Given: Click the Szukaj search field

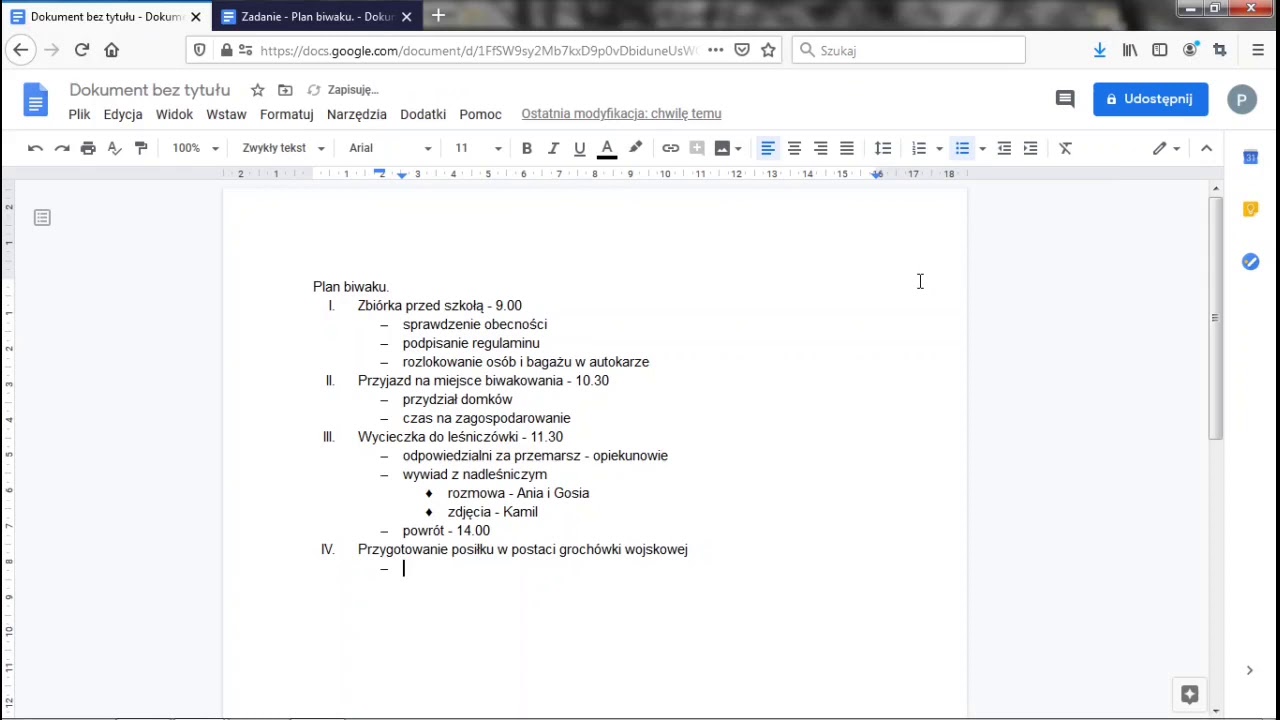Looking at the screenshot, I should [908, 50].
